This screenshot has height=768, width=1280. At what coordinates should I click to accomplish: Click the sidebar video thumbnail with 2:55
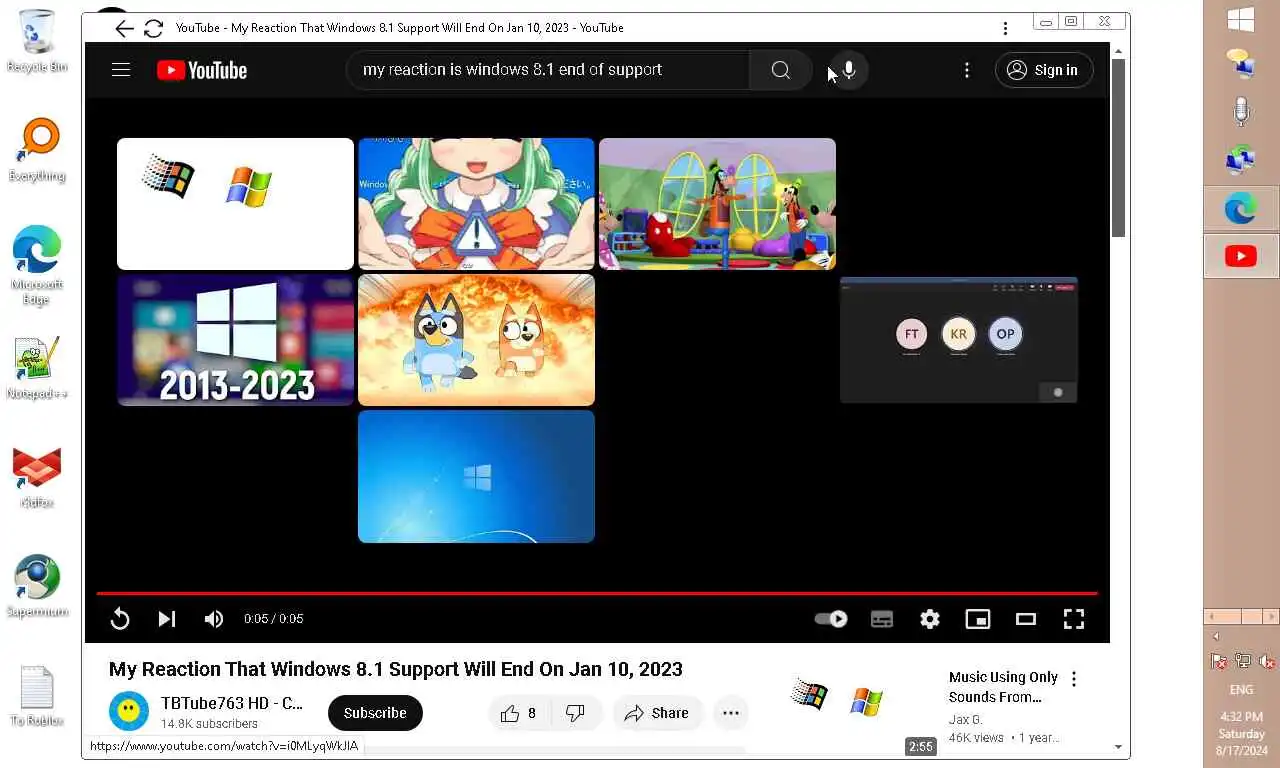859,710
